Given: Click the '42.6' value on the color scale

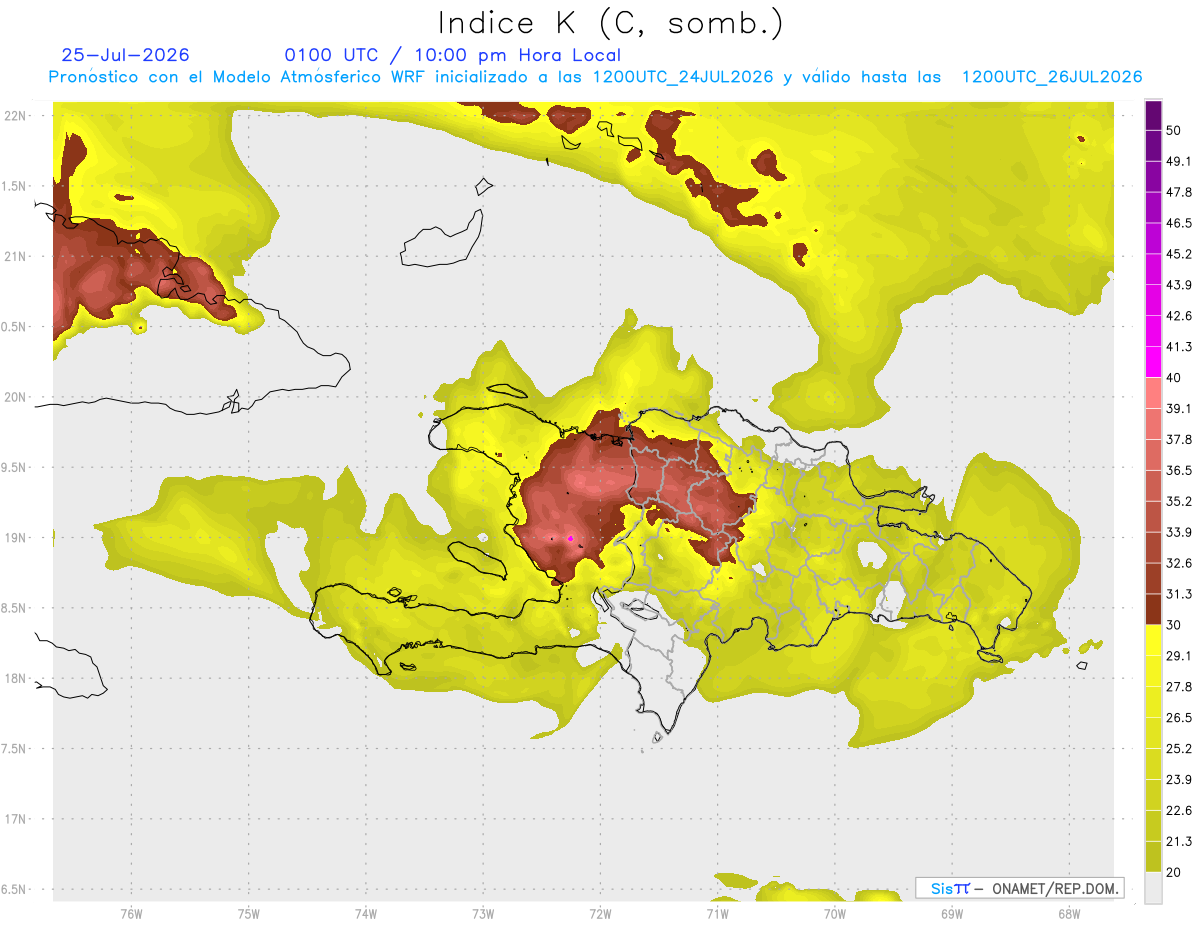Looking at the screenshot, I should click(x=1179, y=316).
